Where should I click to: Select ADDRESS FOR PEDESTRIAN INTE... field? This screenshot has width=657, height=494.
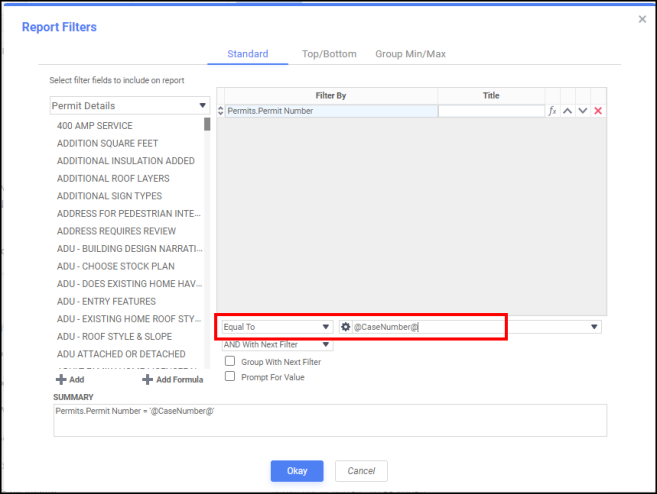coord(129,214)
